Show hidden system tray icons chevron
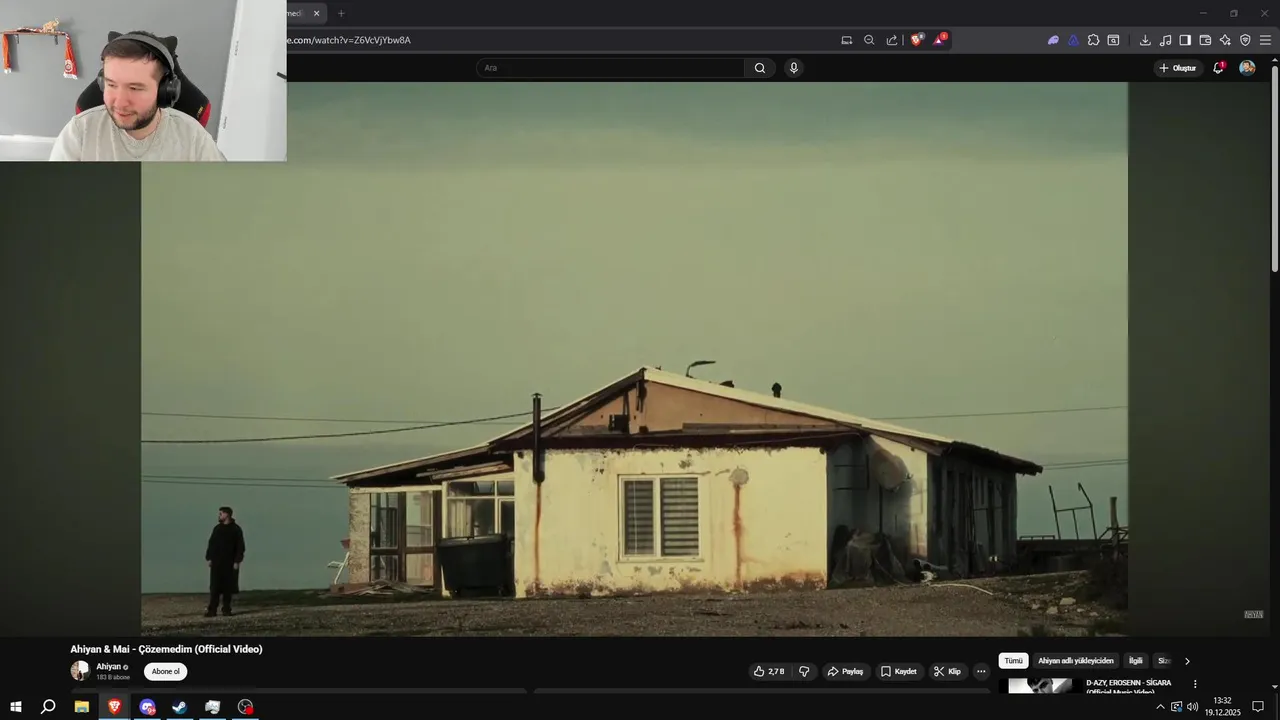1280x720 pixels. pos(1160,707)
